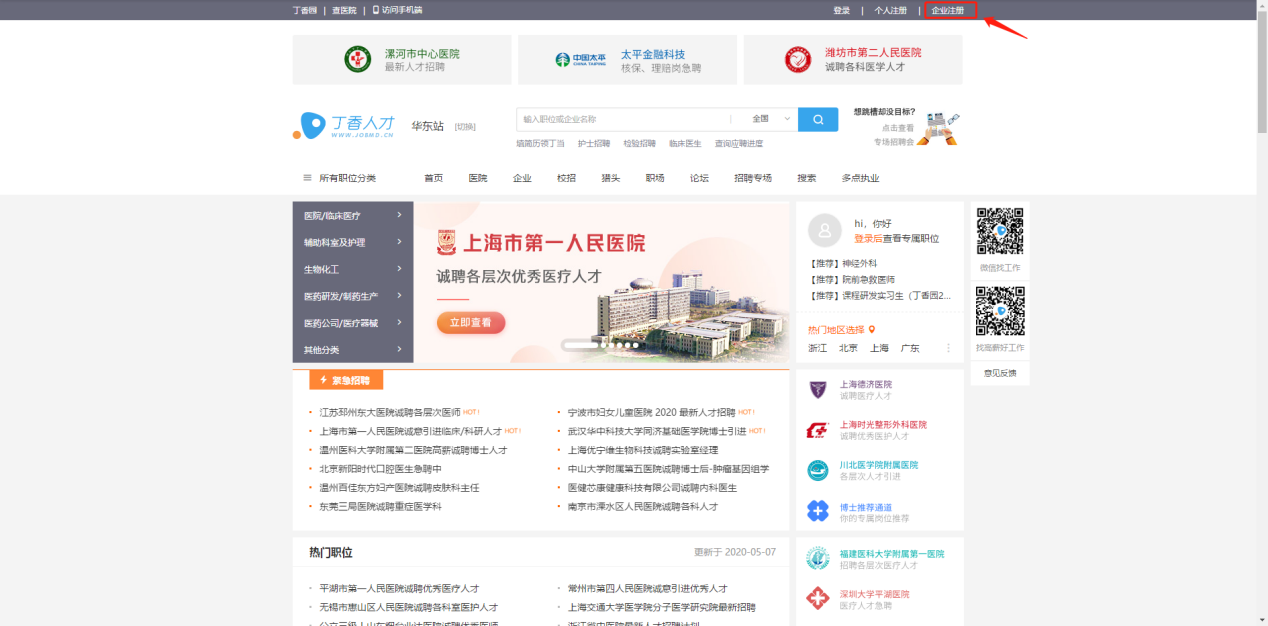Click the location pin beside 热门地区选择
1268x626 pixels.
point(872,329)
